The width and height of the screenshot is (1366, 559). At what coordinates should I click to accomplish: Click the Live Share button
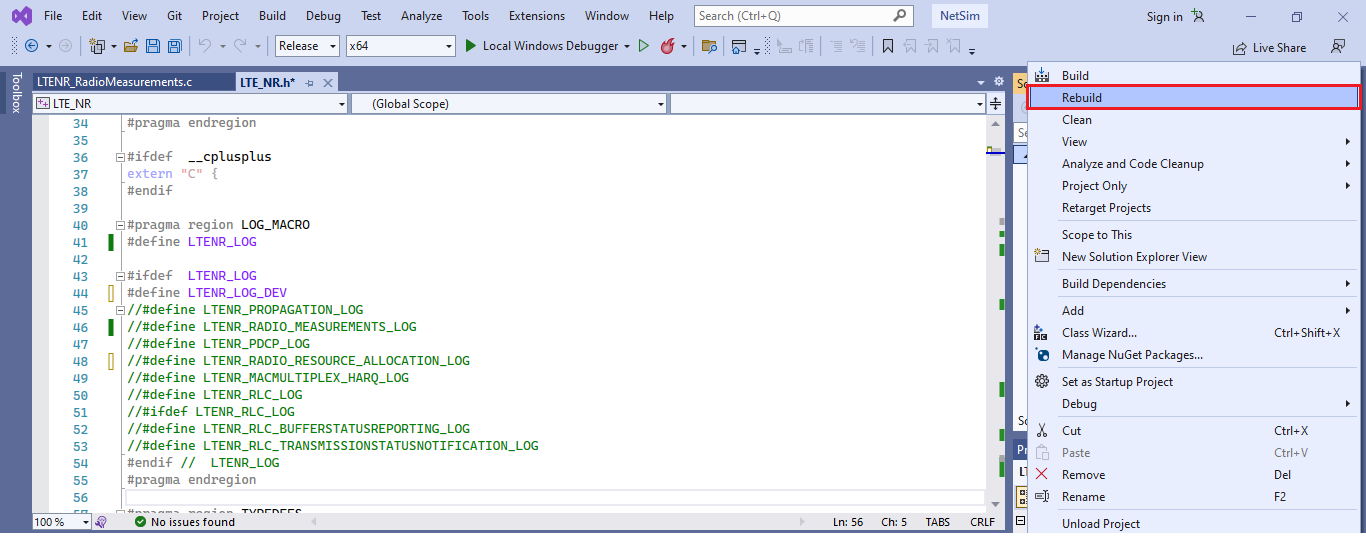point(1269,47)
